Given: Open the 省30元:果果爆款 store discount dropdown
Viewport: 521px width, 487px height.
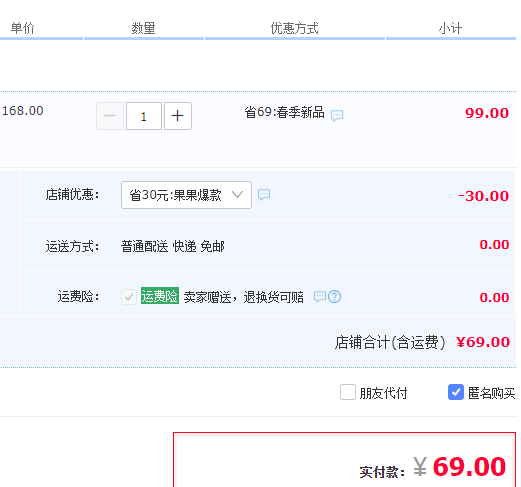Looking at the screenshot, I should click(x=186, y=195).
